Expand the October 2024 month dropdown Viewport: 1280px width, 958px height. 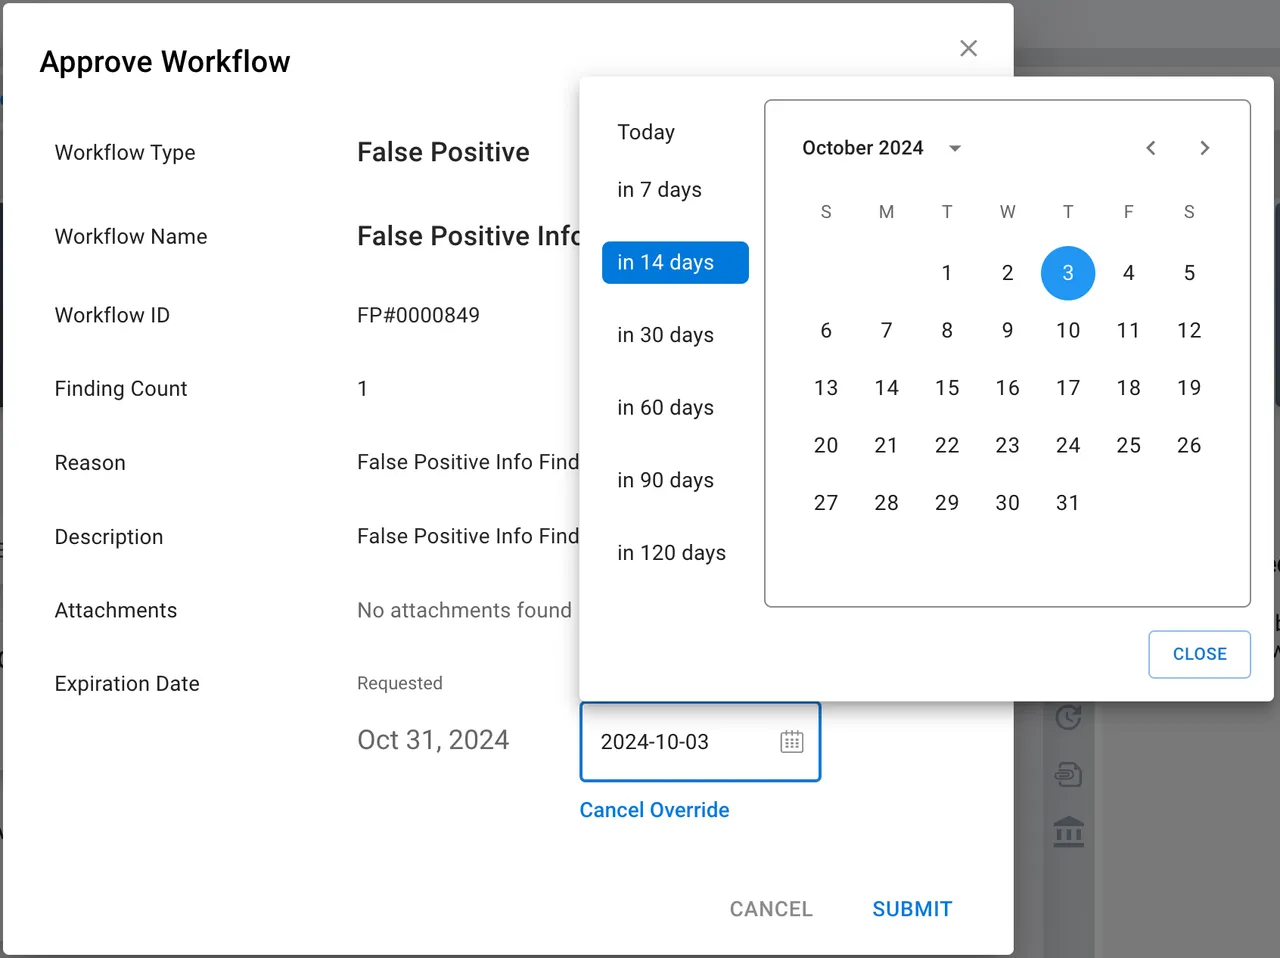[x=955, y=148]
